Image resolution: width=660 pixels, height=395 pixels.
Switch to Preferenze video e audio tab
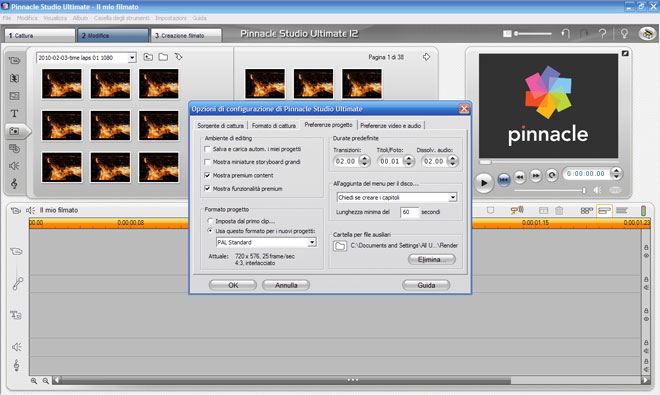(x=391, y=125)
